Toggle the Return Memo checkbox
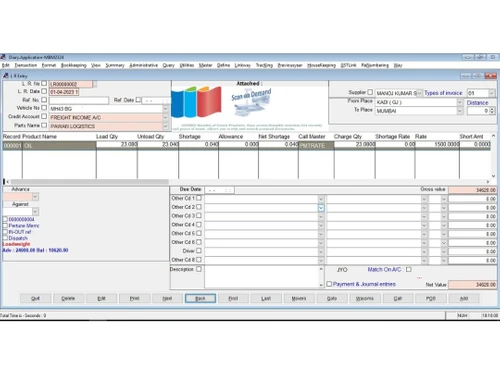Image resolution: width=500 pixels, height=375 pixels. [x=5, y=225]
